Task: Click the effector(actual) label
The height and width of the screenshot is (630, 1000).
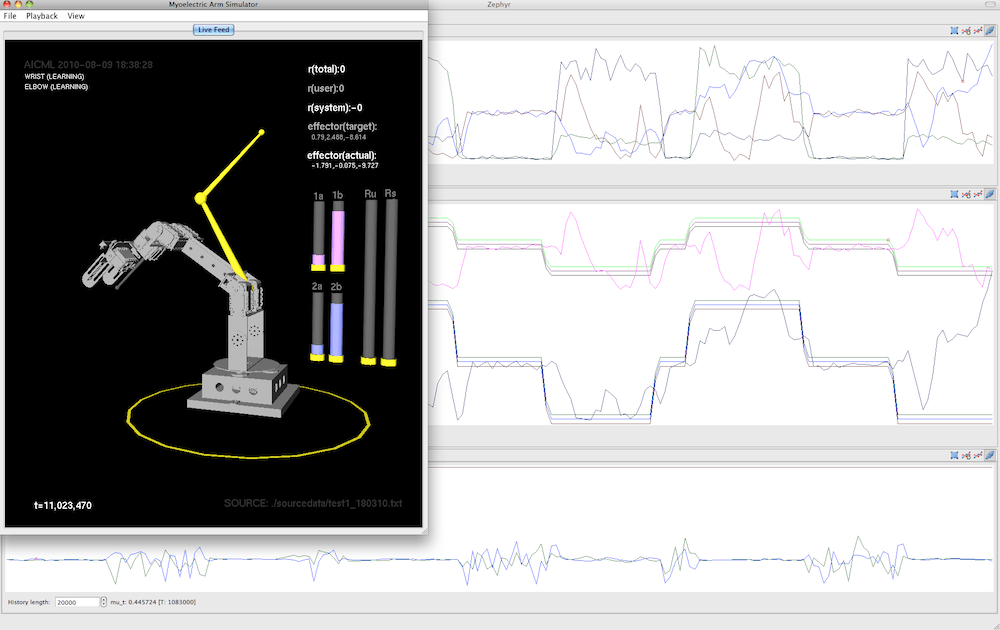Action: pyautogui.click(x=342, y=156)
